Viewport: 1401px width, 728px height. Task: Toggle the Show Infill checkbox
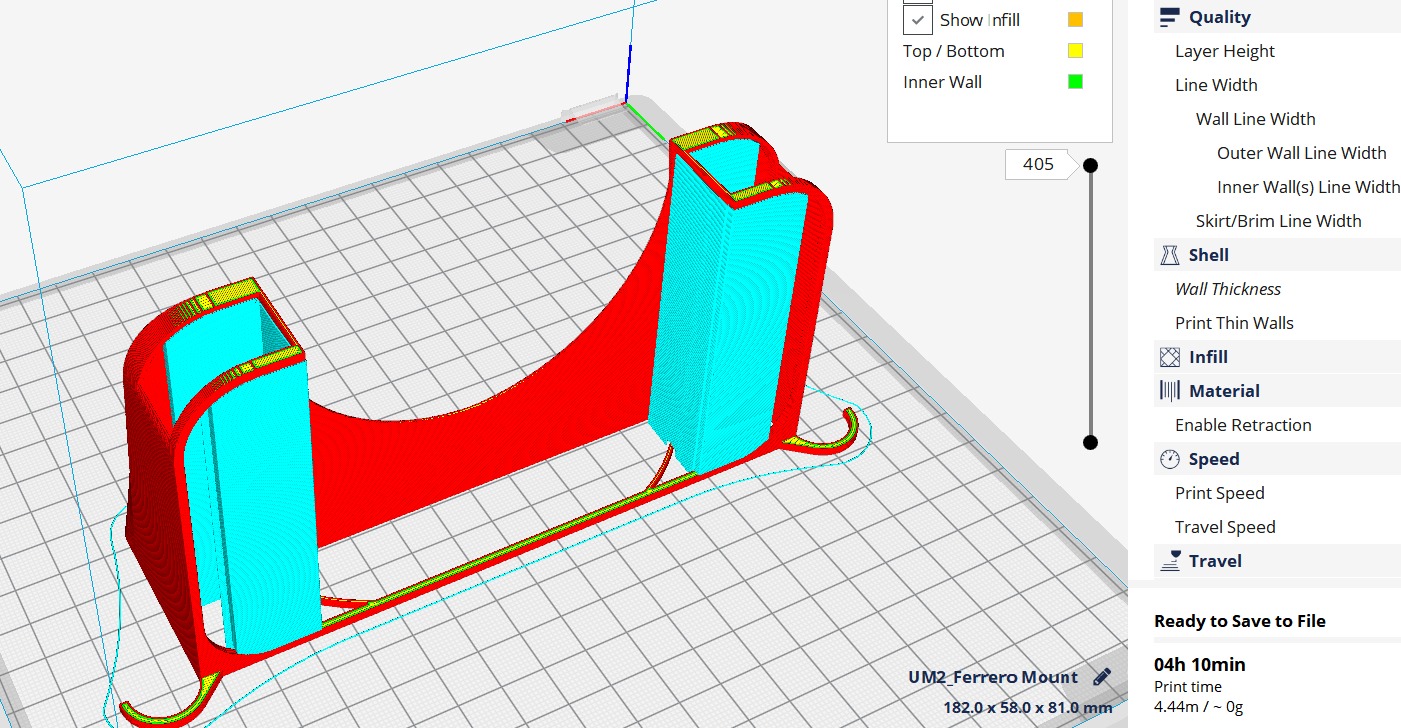(x=917, y=20)
